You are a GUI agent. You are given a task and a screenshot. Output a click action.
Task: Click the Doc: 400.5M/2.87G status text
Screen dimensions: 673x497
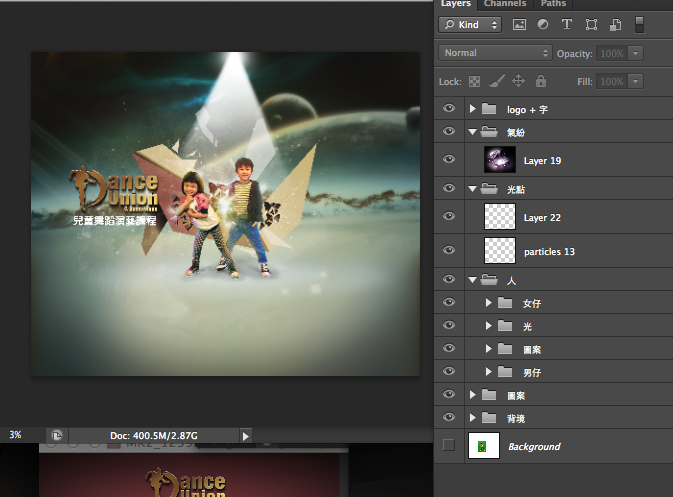[154, 436]
